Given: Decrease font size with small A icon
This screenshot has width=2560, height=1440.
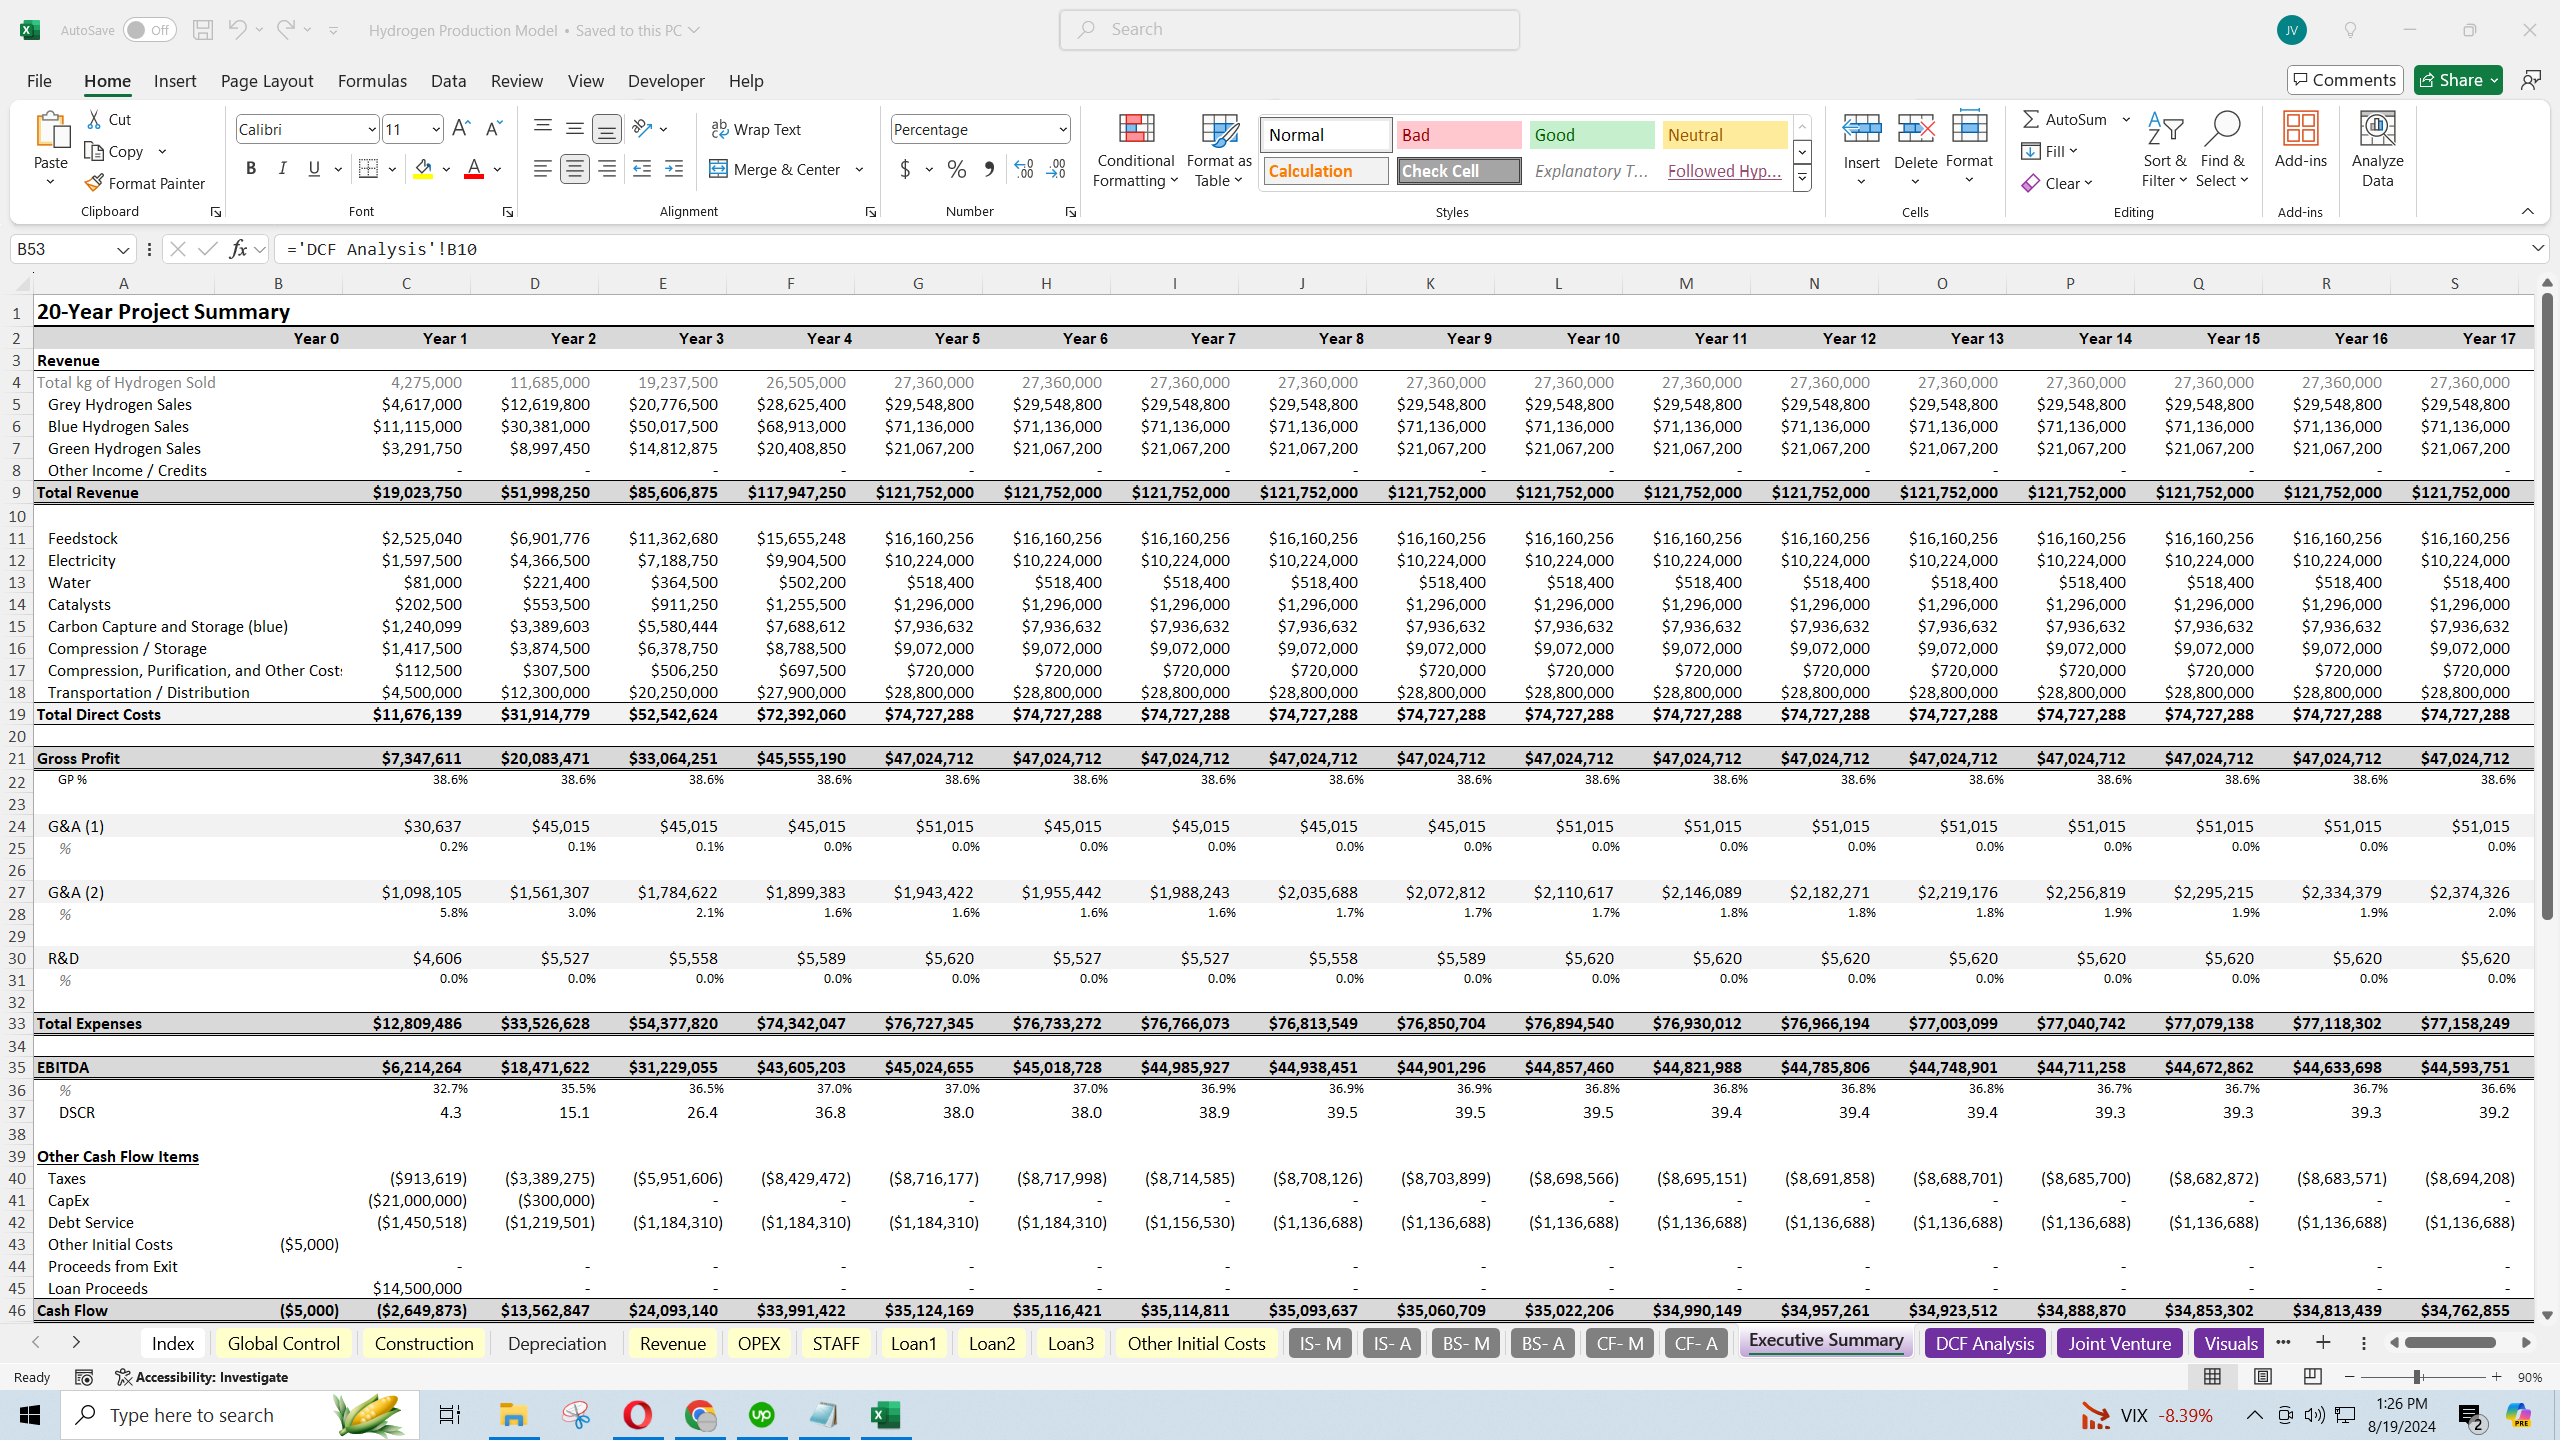Looking at the screenshot, I should pos(493,129).
